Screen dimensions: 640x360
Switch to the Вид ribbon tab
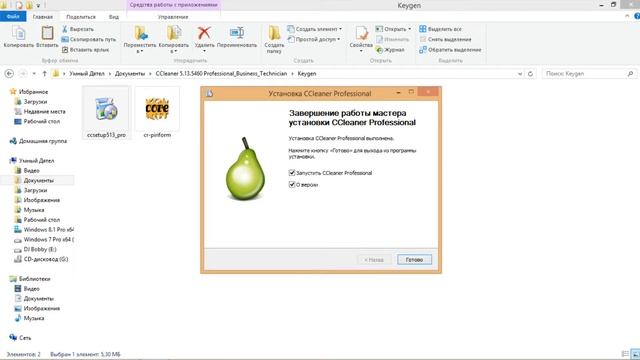[x=114, y=17]
